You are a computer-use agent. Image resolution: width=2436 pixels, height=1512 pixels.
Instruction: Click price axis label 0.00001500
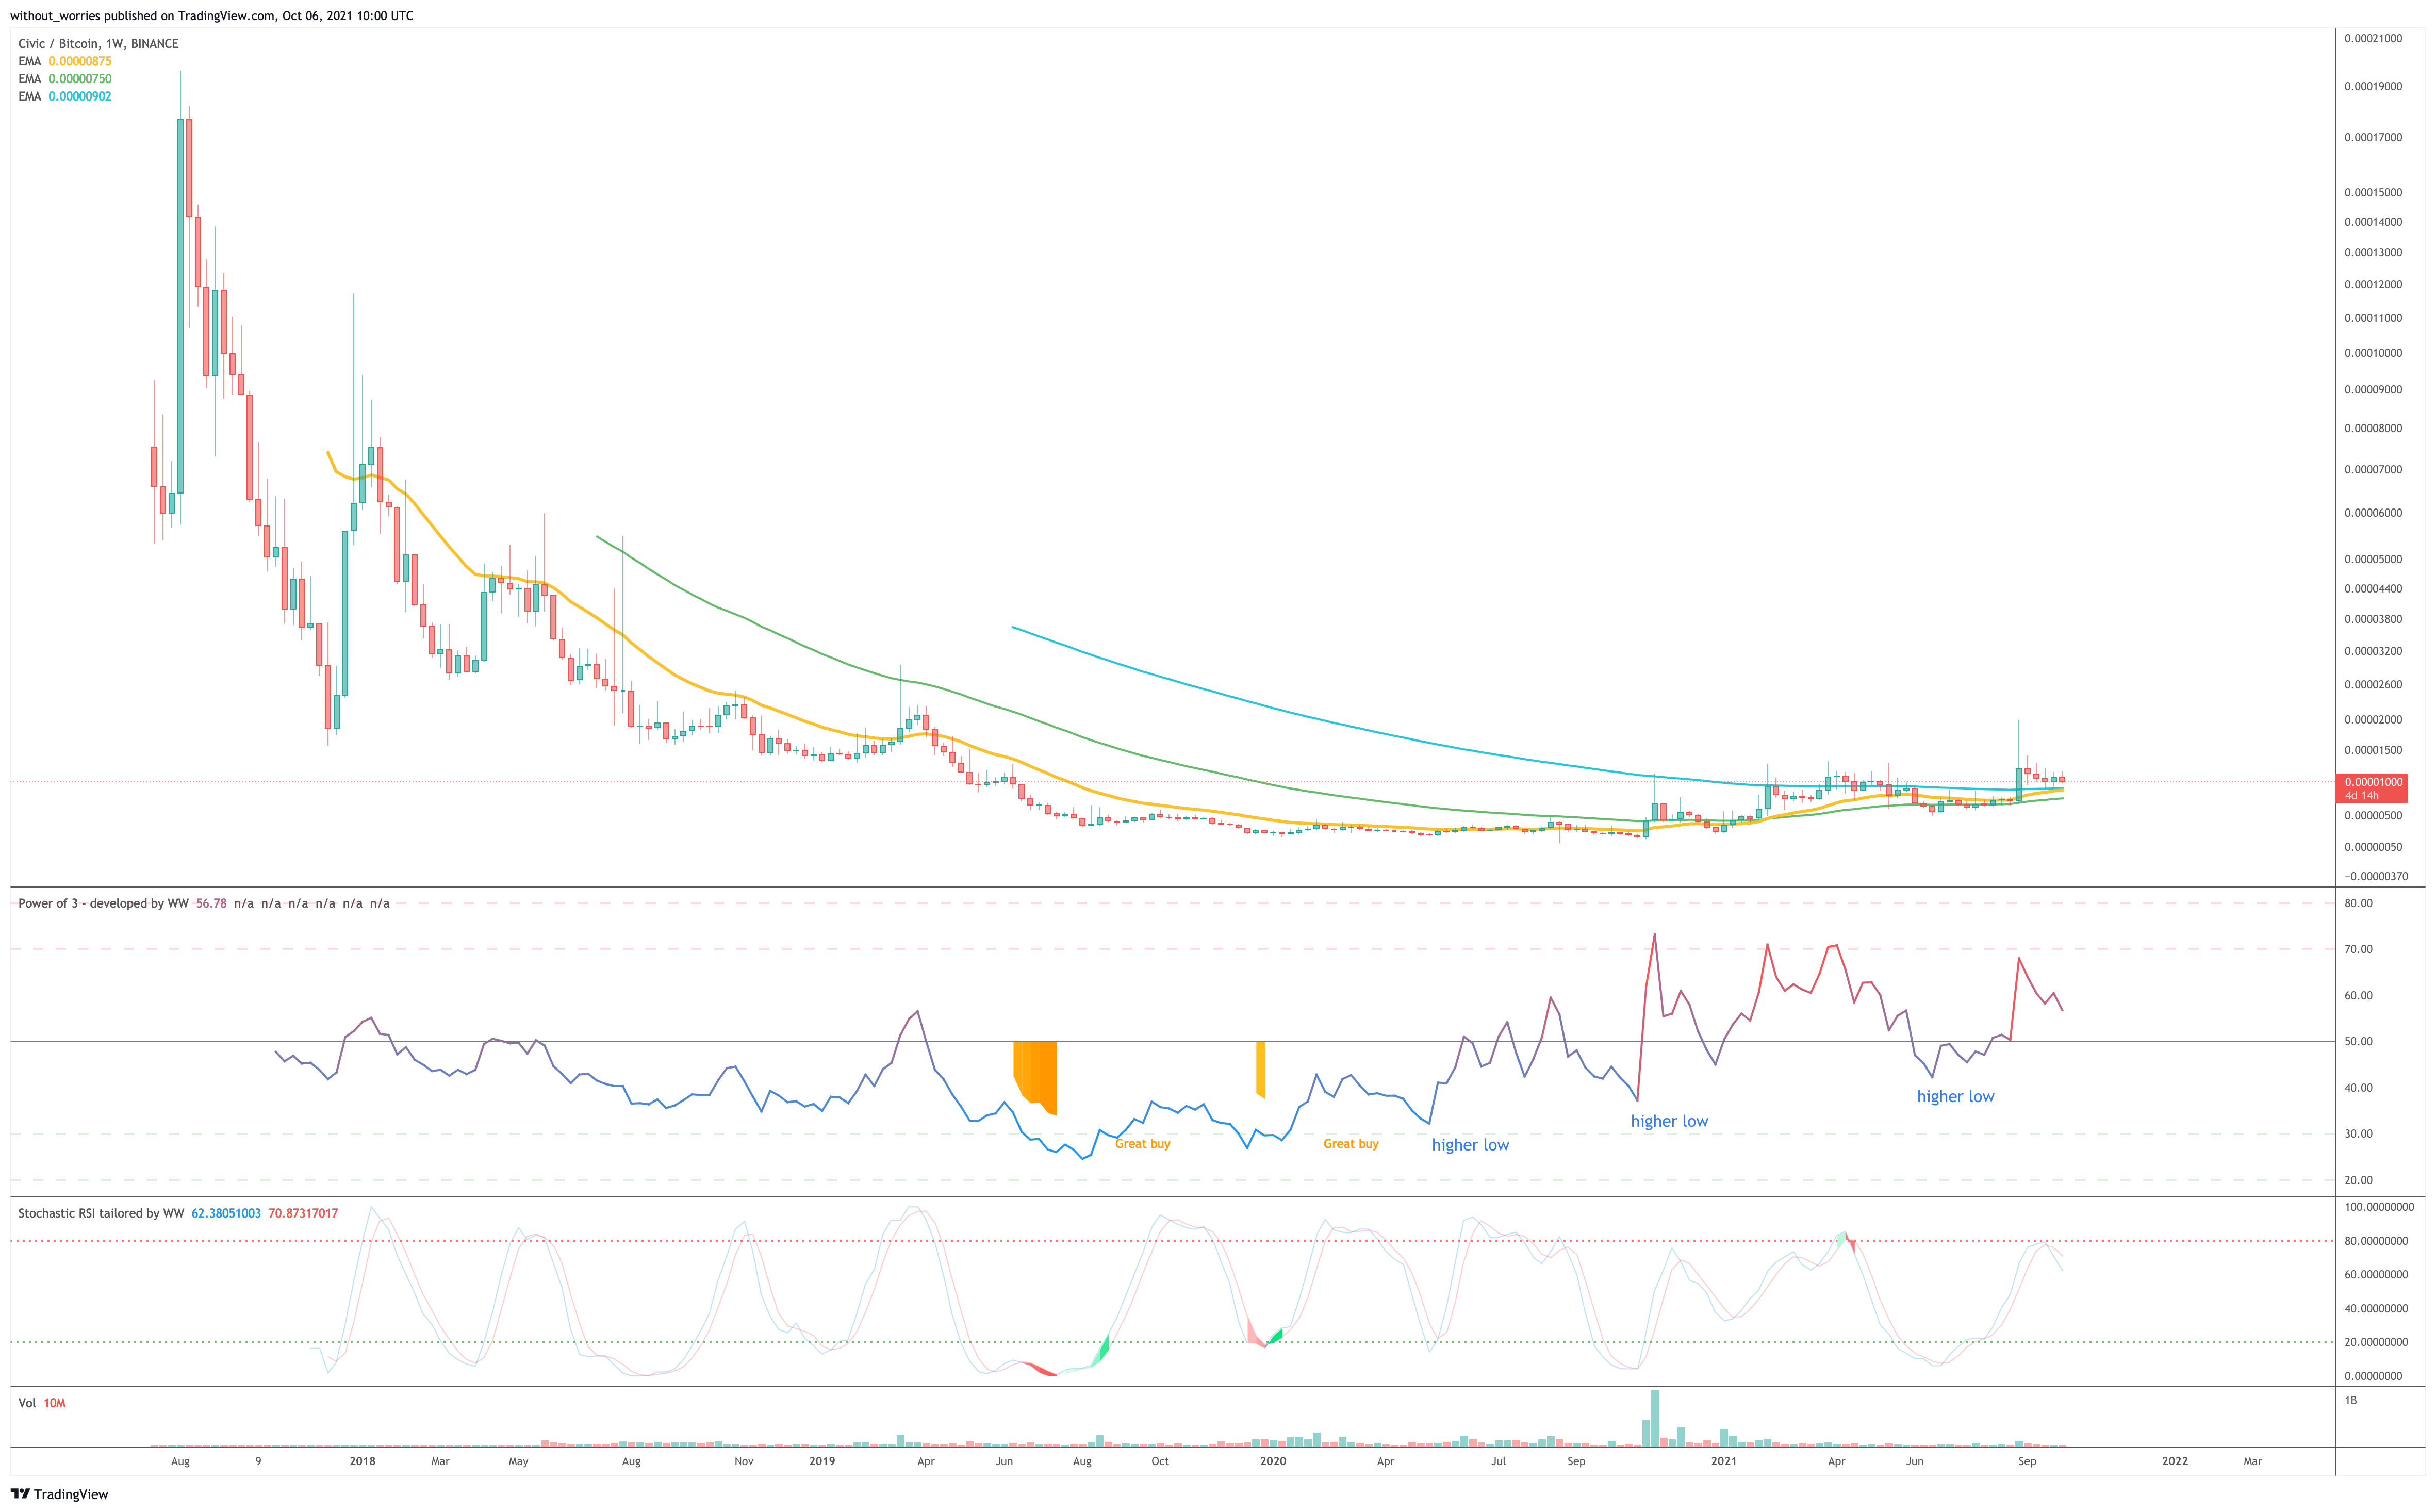2373,750
